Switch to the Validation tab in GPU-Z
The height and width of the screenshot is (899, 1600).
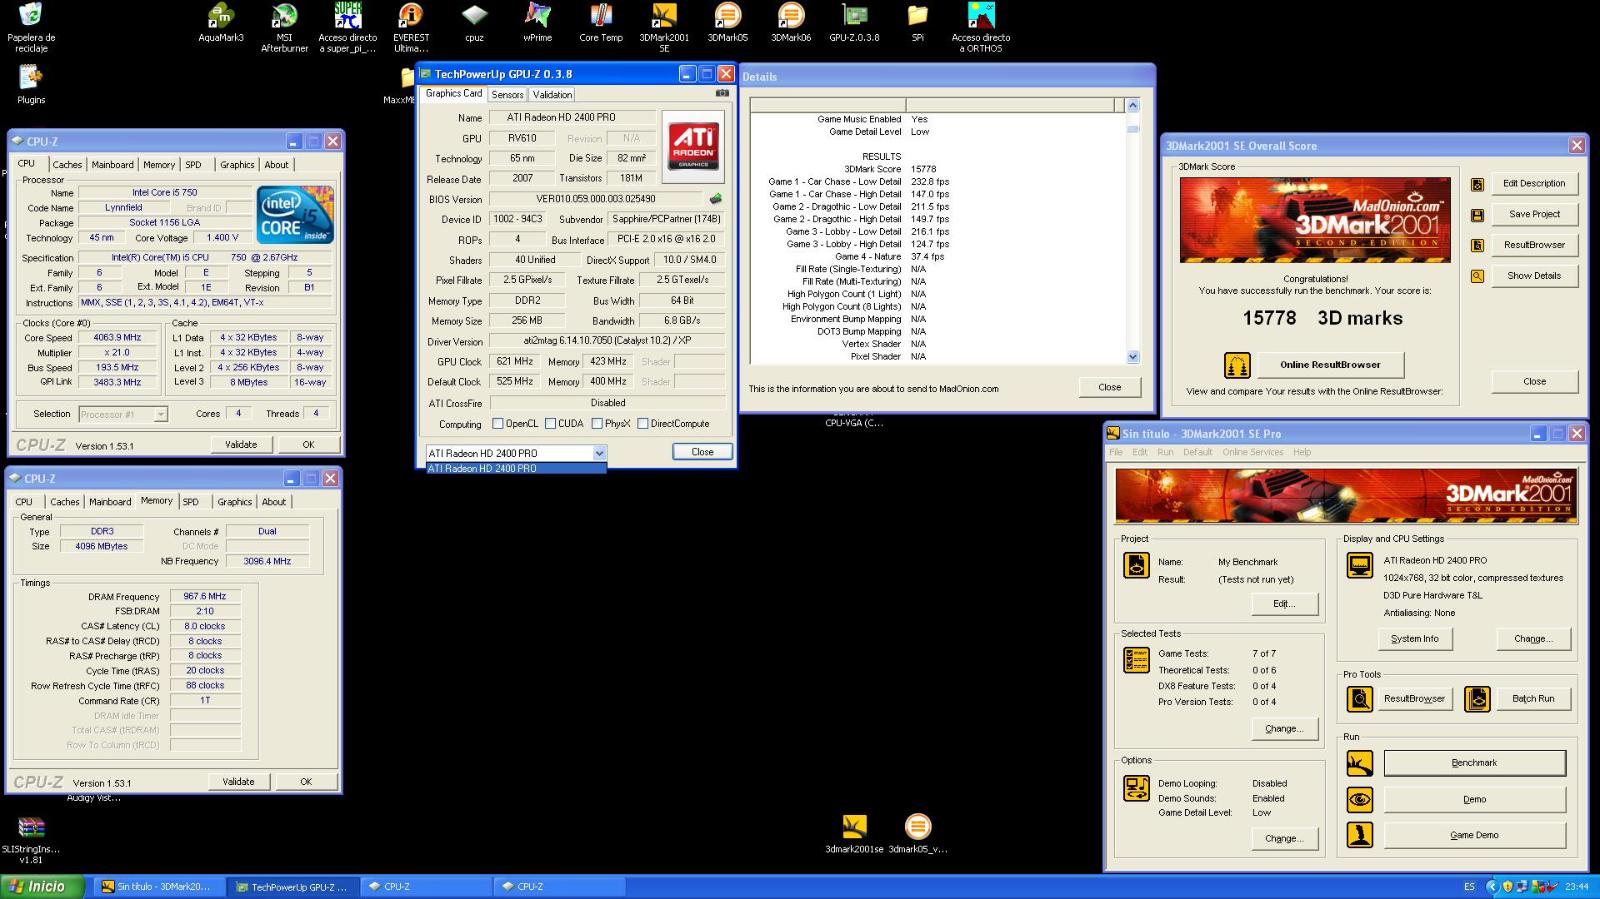pyautogui.click(x=552, y=95)
